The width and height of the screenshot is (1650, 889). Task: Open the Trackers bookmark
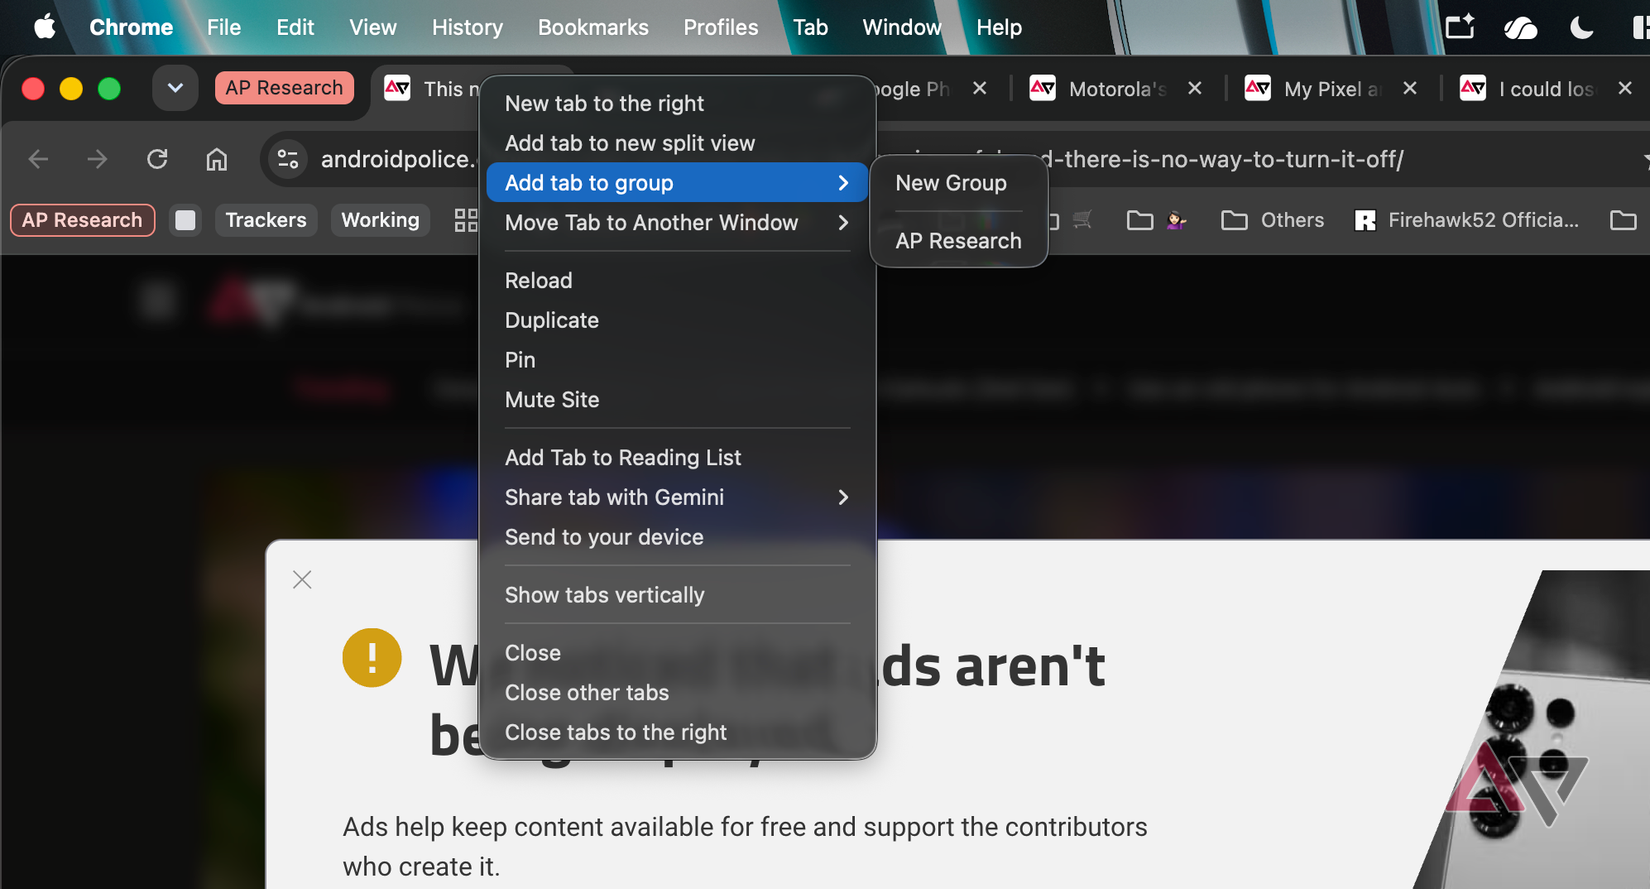pyautogui.click(x=266, y=220)
